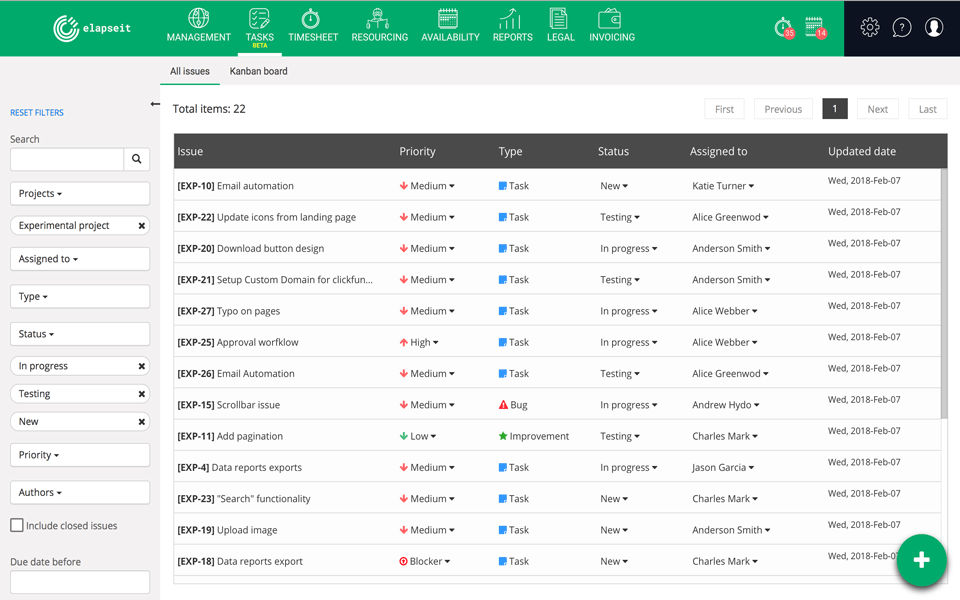Viewport: 960px width, 600px height.
Task: Click the Next page button
Action: pos(877,109)
